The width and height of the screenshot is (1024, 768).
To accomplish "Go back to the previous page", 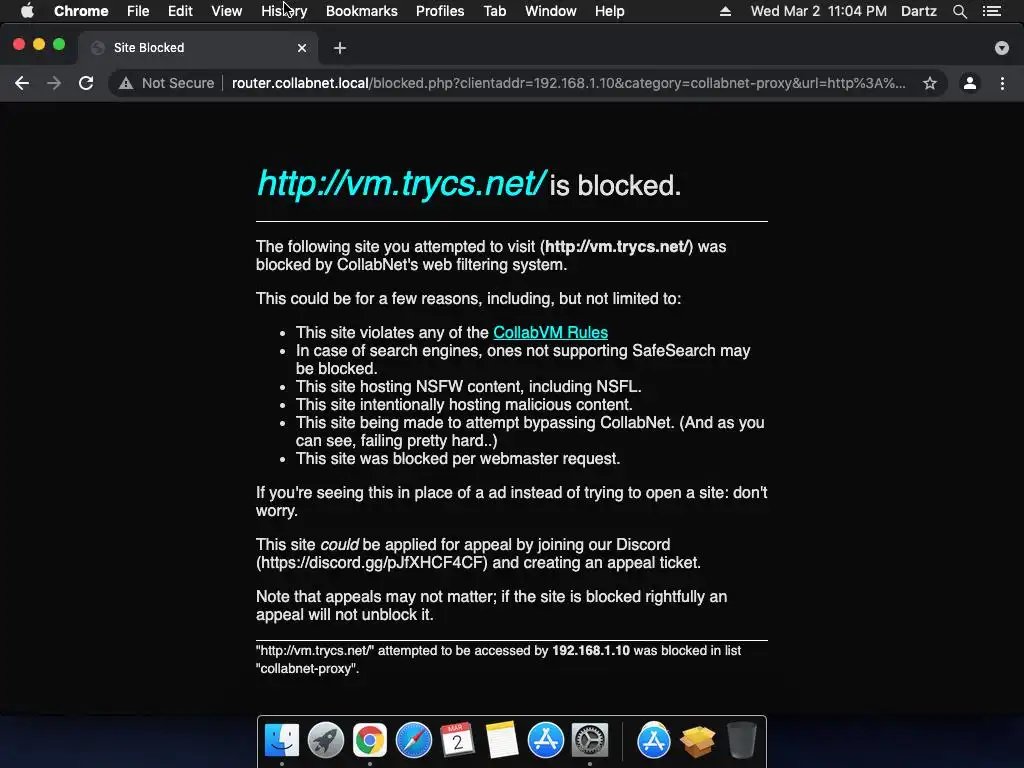I will (x=22, y=83).
